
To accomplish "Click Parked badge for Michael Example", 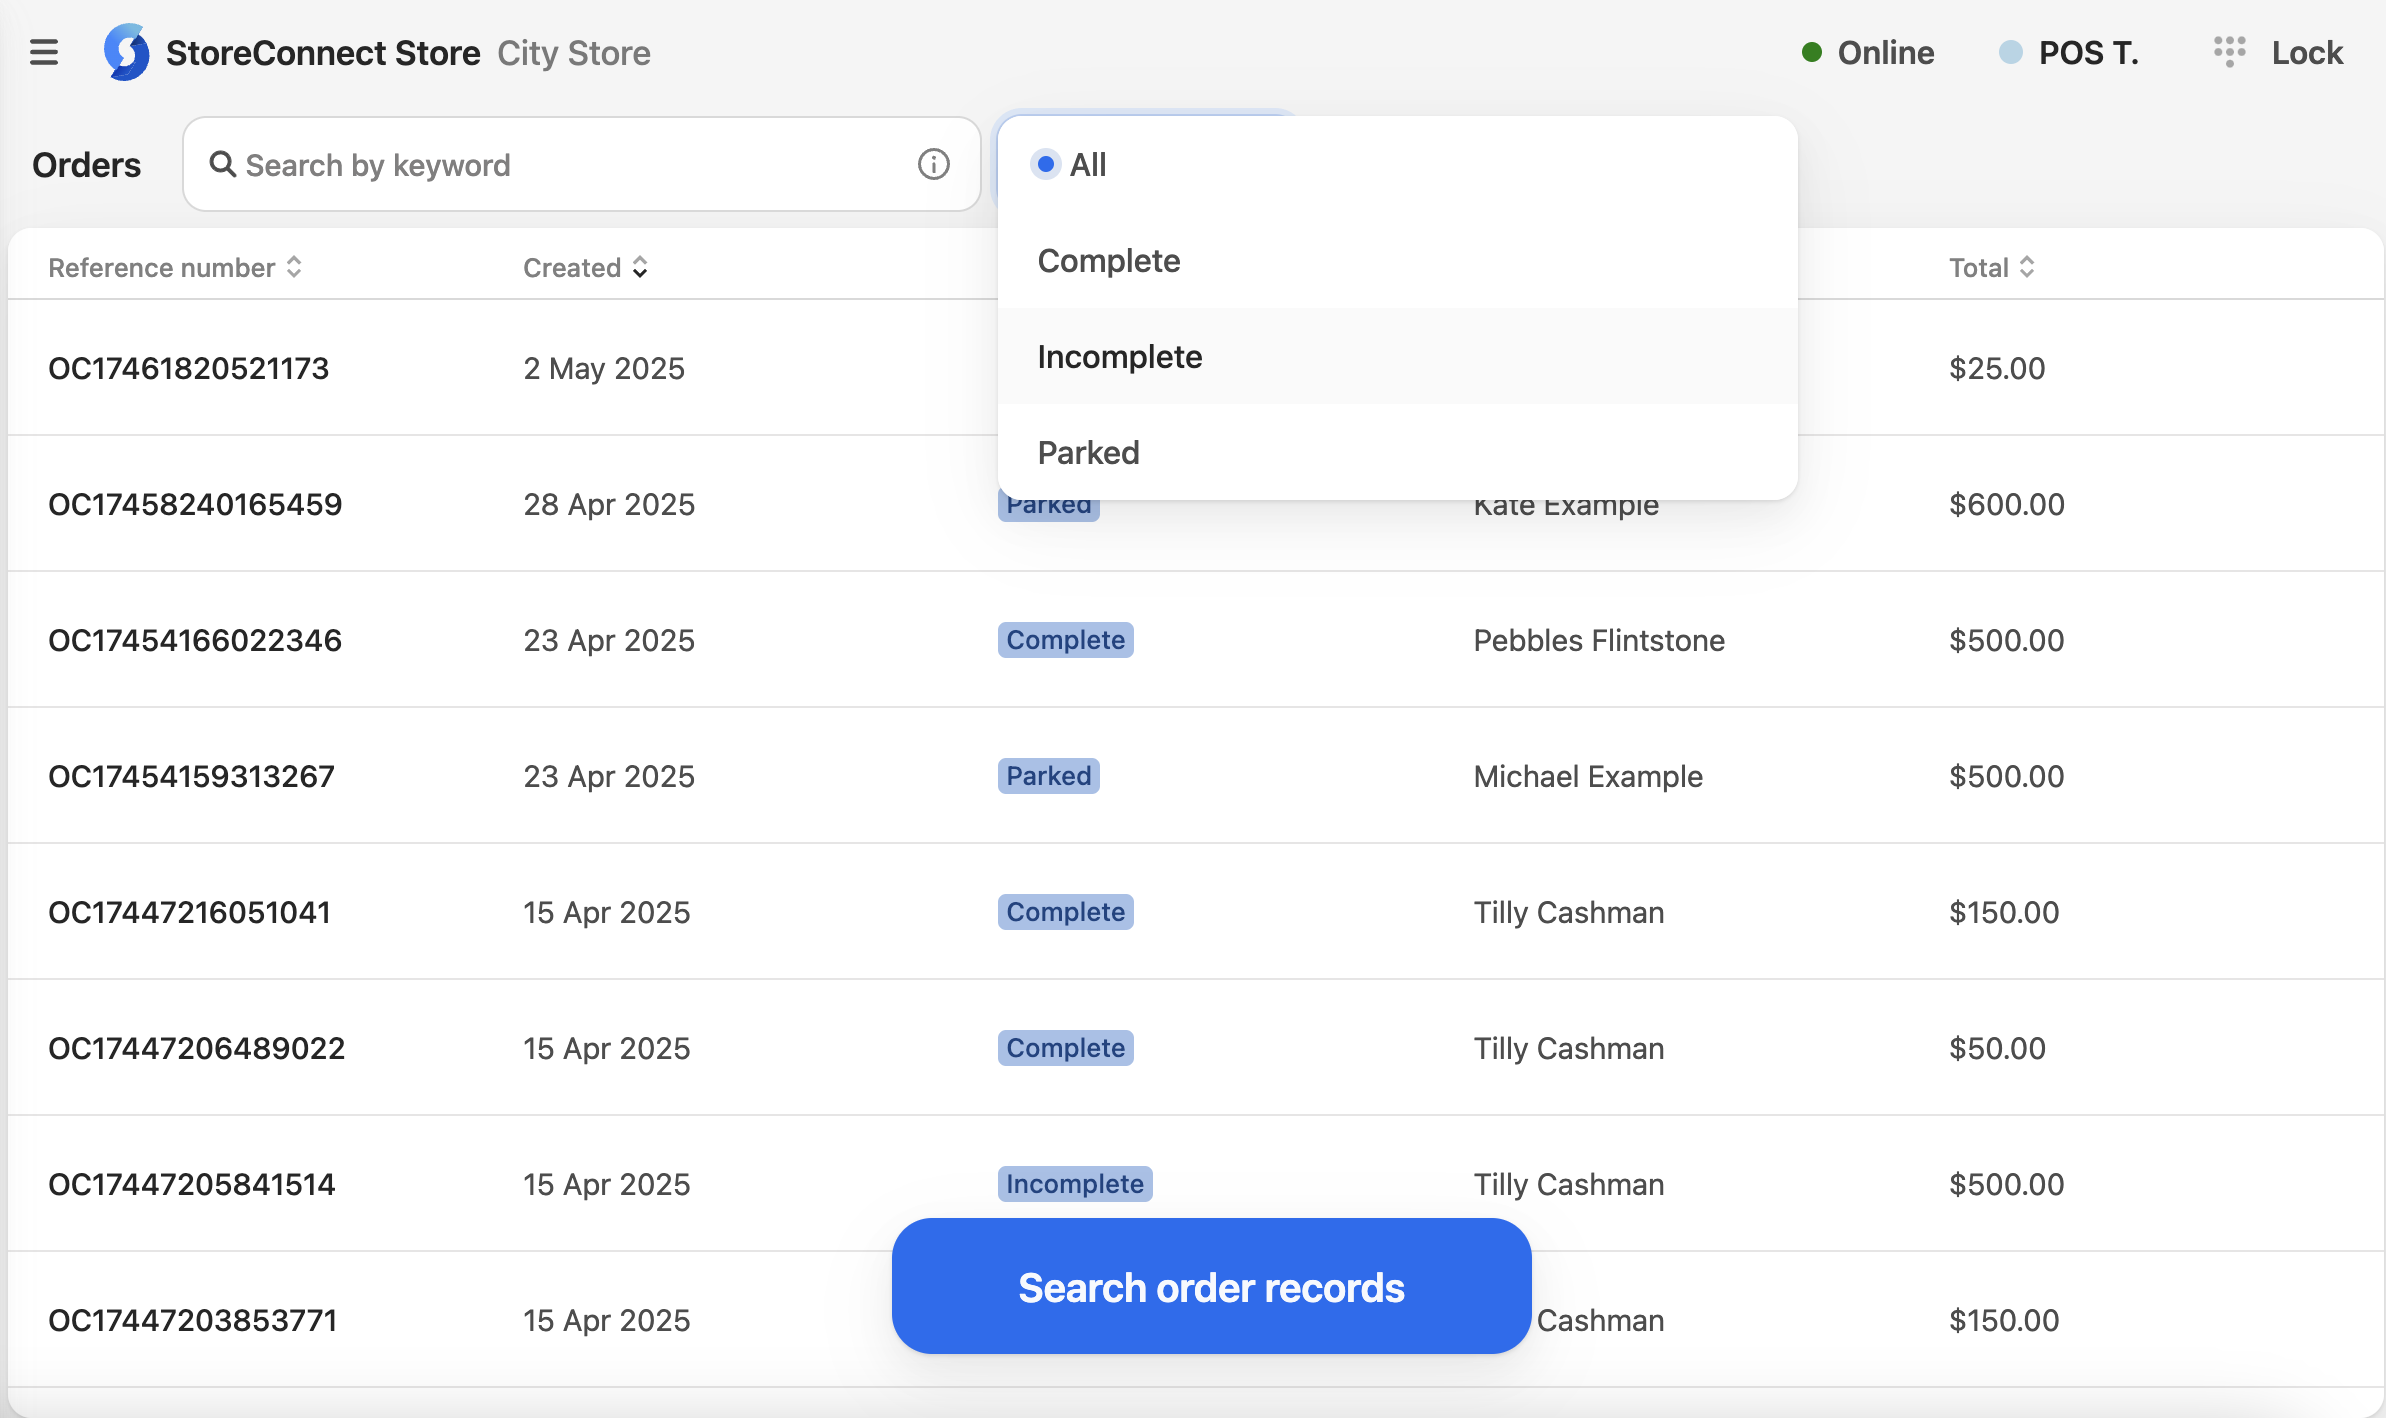I will pos(1048,776).
